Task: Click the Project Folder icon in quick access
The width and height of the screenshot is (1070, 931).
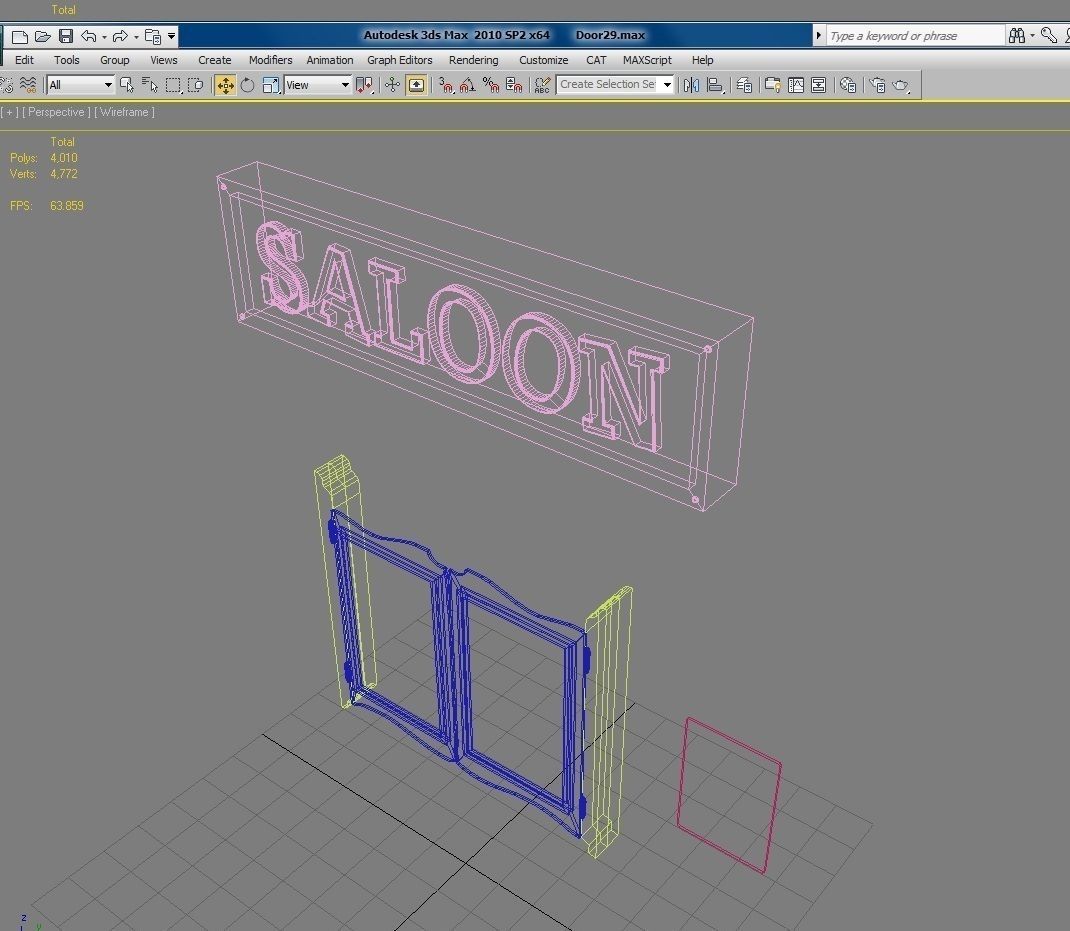Action: [153, 36]
